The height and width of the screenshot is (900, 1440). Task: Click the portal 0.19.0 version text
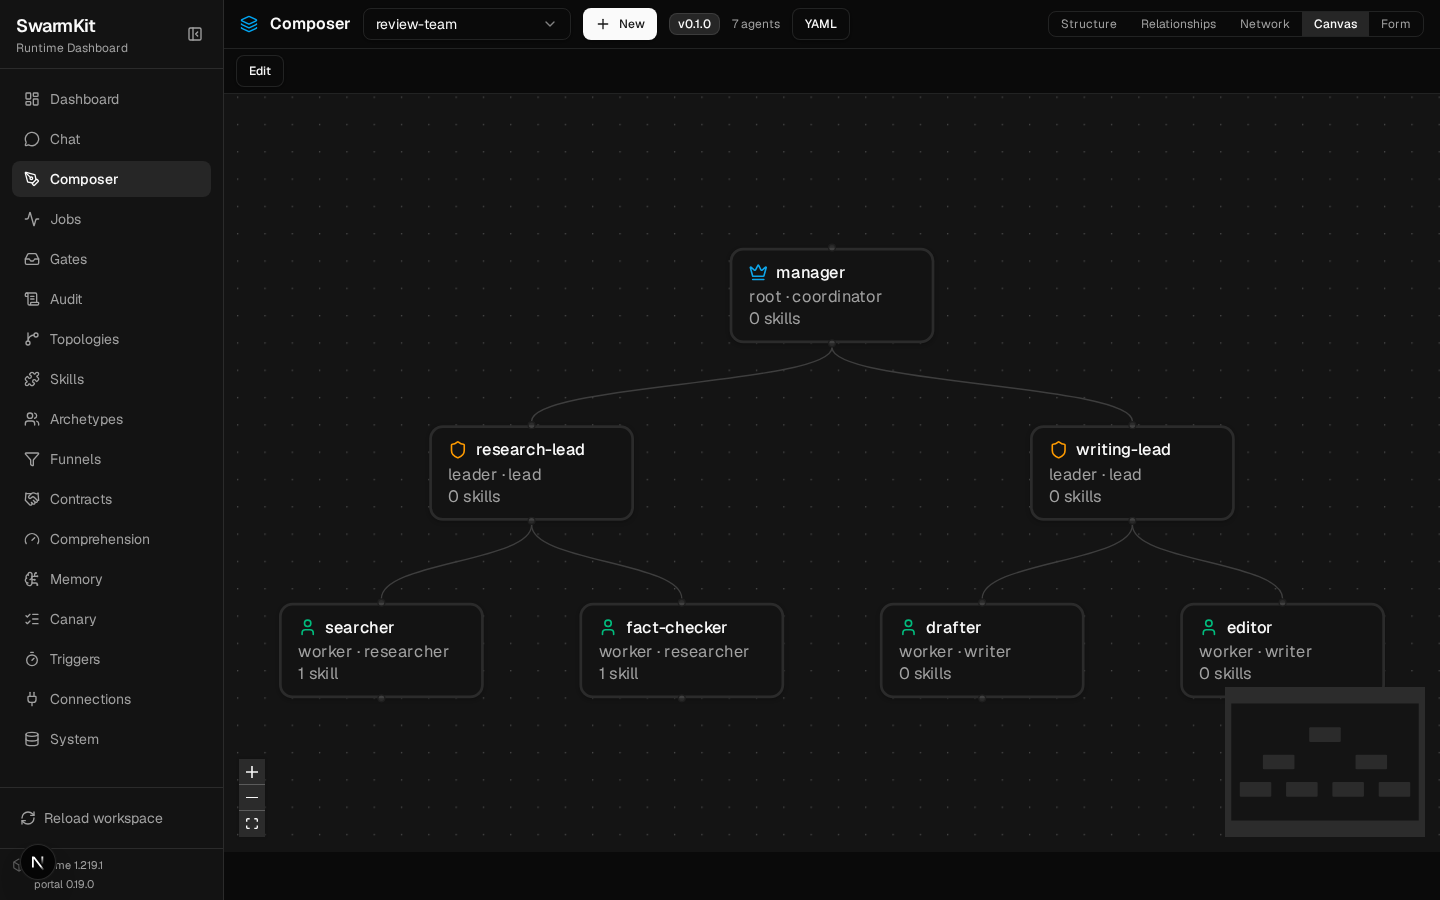(64, 884)
